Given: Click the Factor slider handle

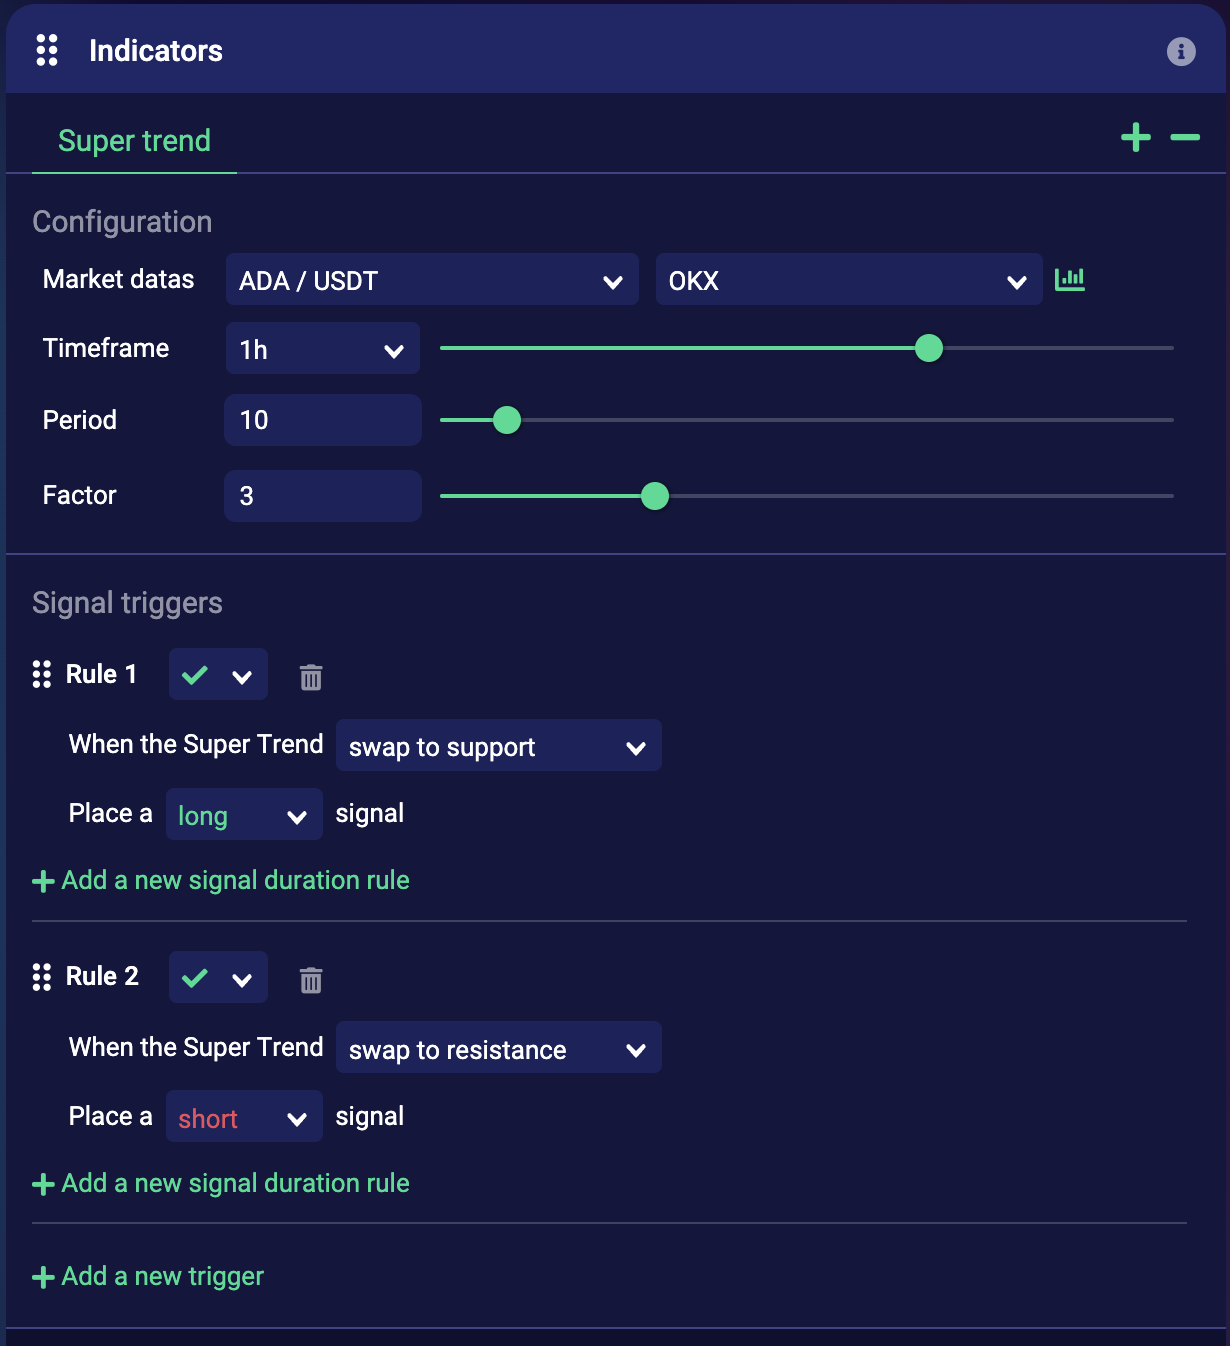Looking at the screenshot, I should click(x=655, y=496).
